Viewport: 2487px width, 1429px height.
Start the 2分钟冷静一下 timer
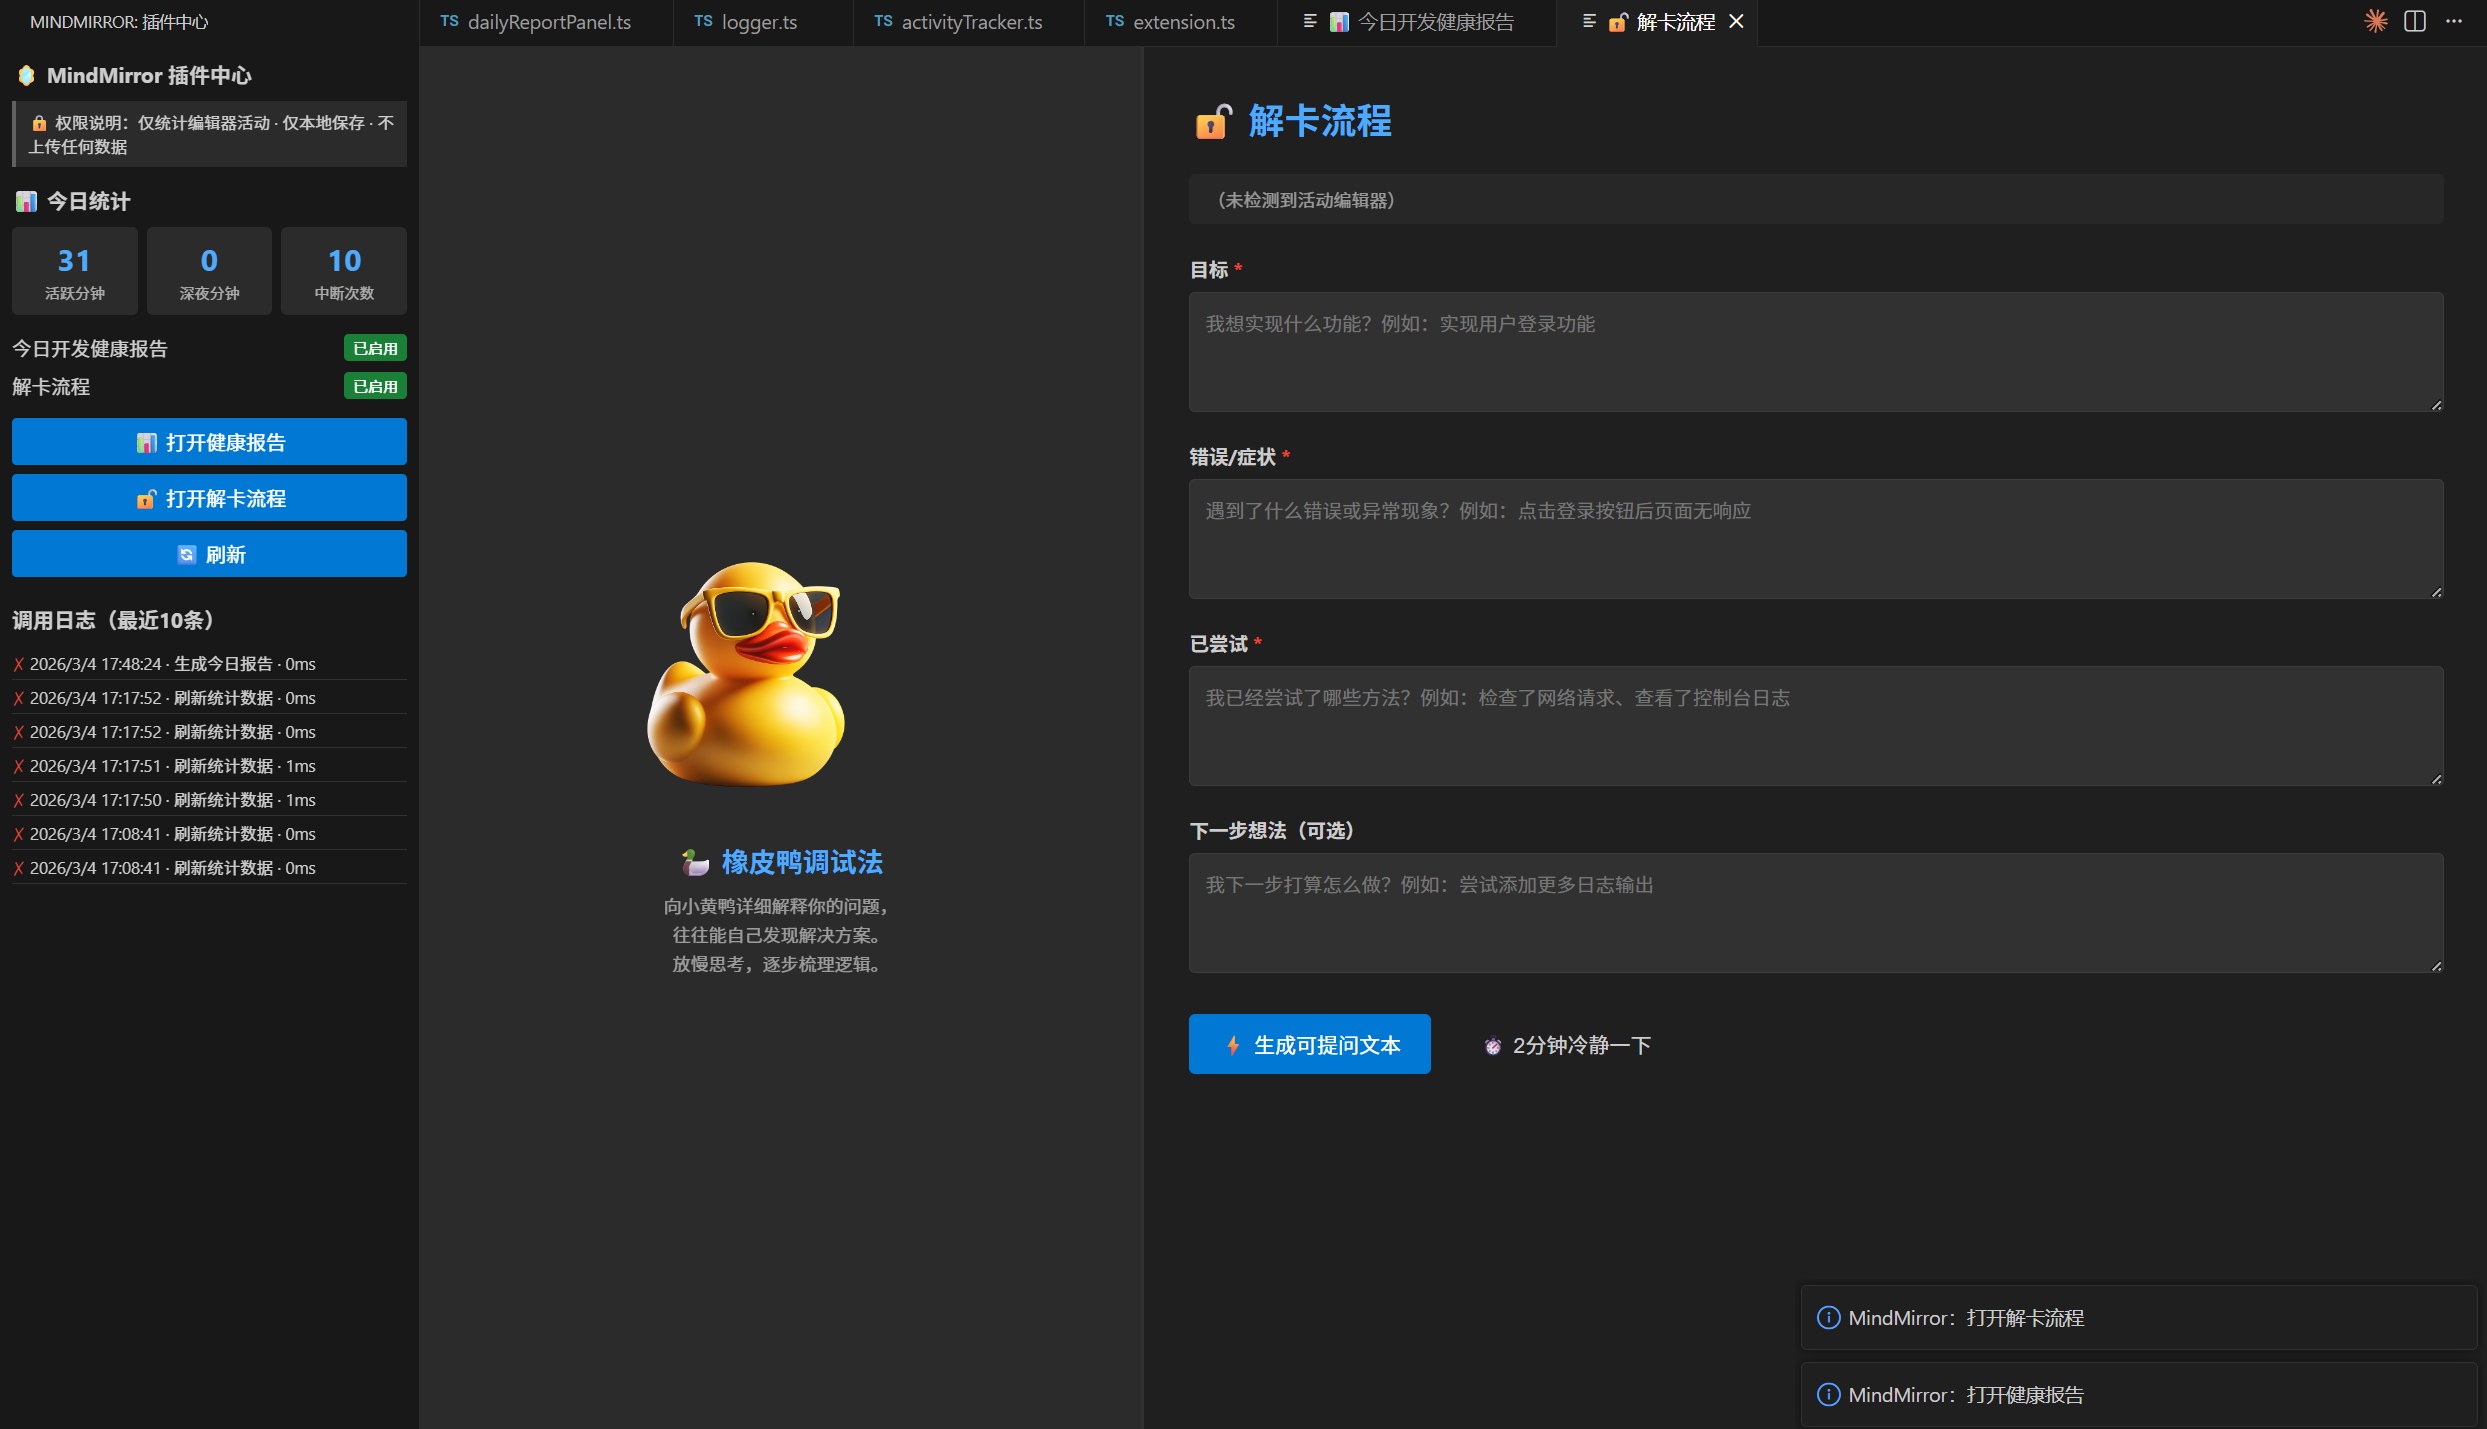(x=1568, y=1045)
